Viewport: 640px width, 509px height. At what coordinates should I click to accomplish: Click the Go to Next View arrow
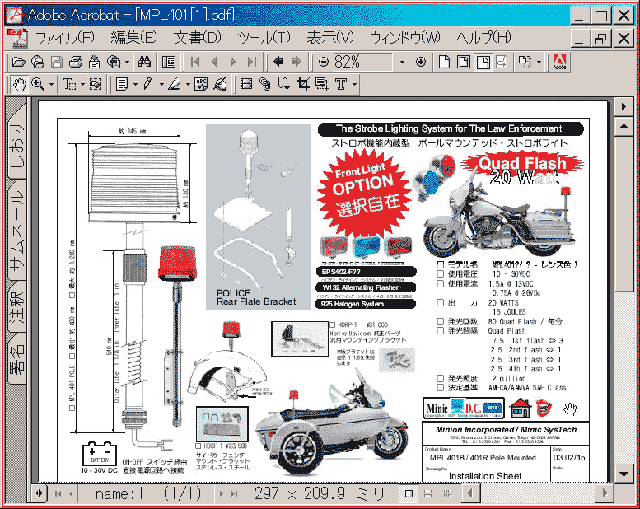(297, 62)
